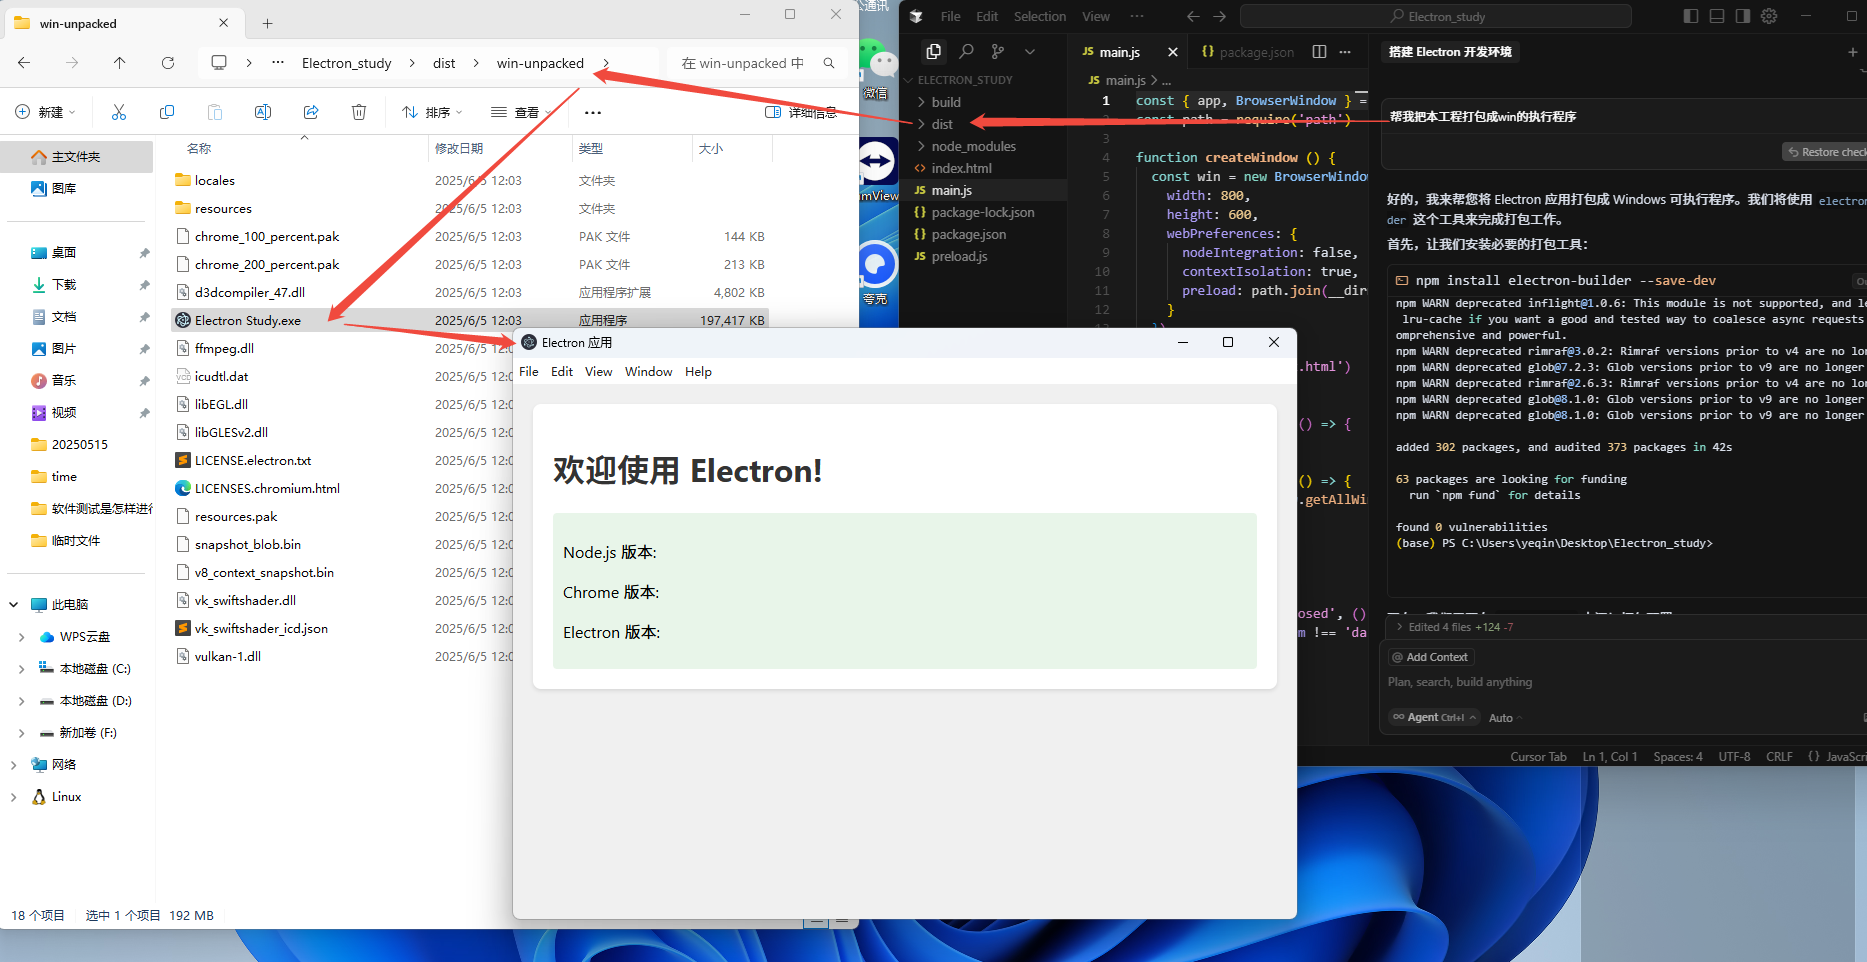This screenshot has height=962, width=1867.
Task: Expand the WPS云盘 tree node
Action: [x=21, y=637]
